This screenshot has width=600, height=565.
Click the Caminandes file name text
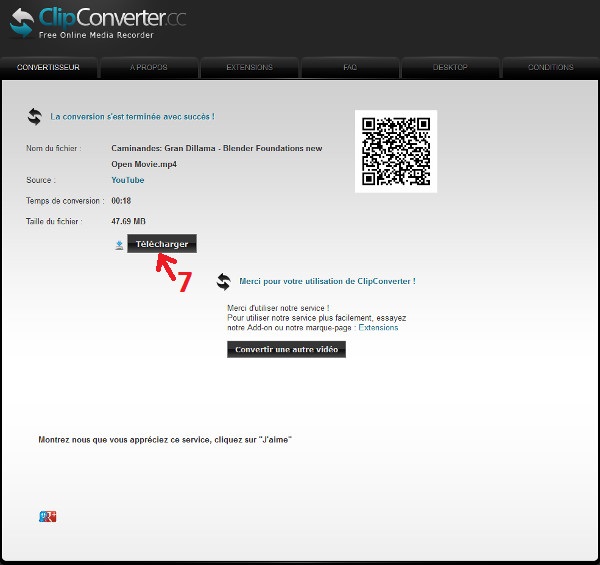[216, 149]
